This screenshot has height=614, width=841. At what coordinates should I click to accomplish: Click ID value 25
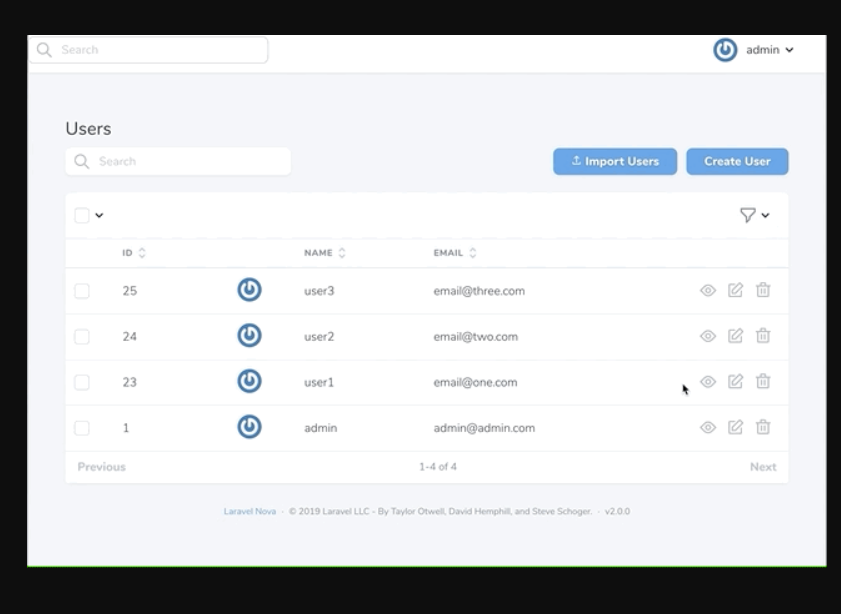pyautogui.click(x=130, y=291)
